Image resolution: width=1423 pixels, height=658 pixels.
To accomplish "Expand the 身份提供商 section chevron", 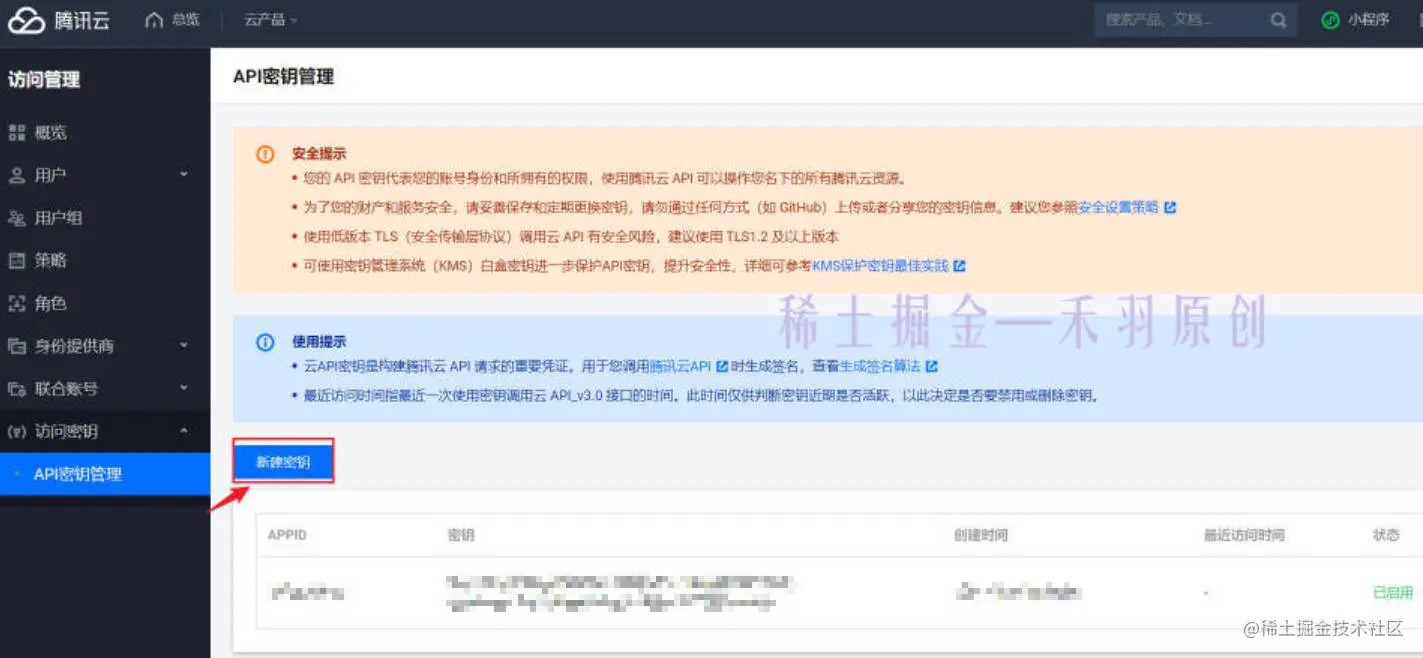I will (184, 345).
